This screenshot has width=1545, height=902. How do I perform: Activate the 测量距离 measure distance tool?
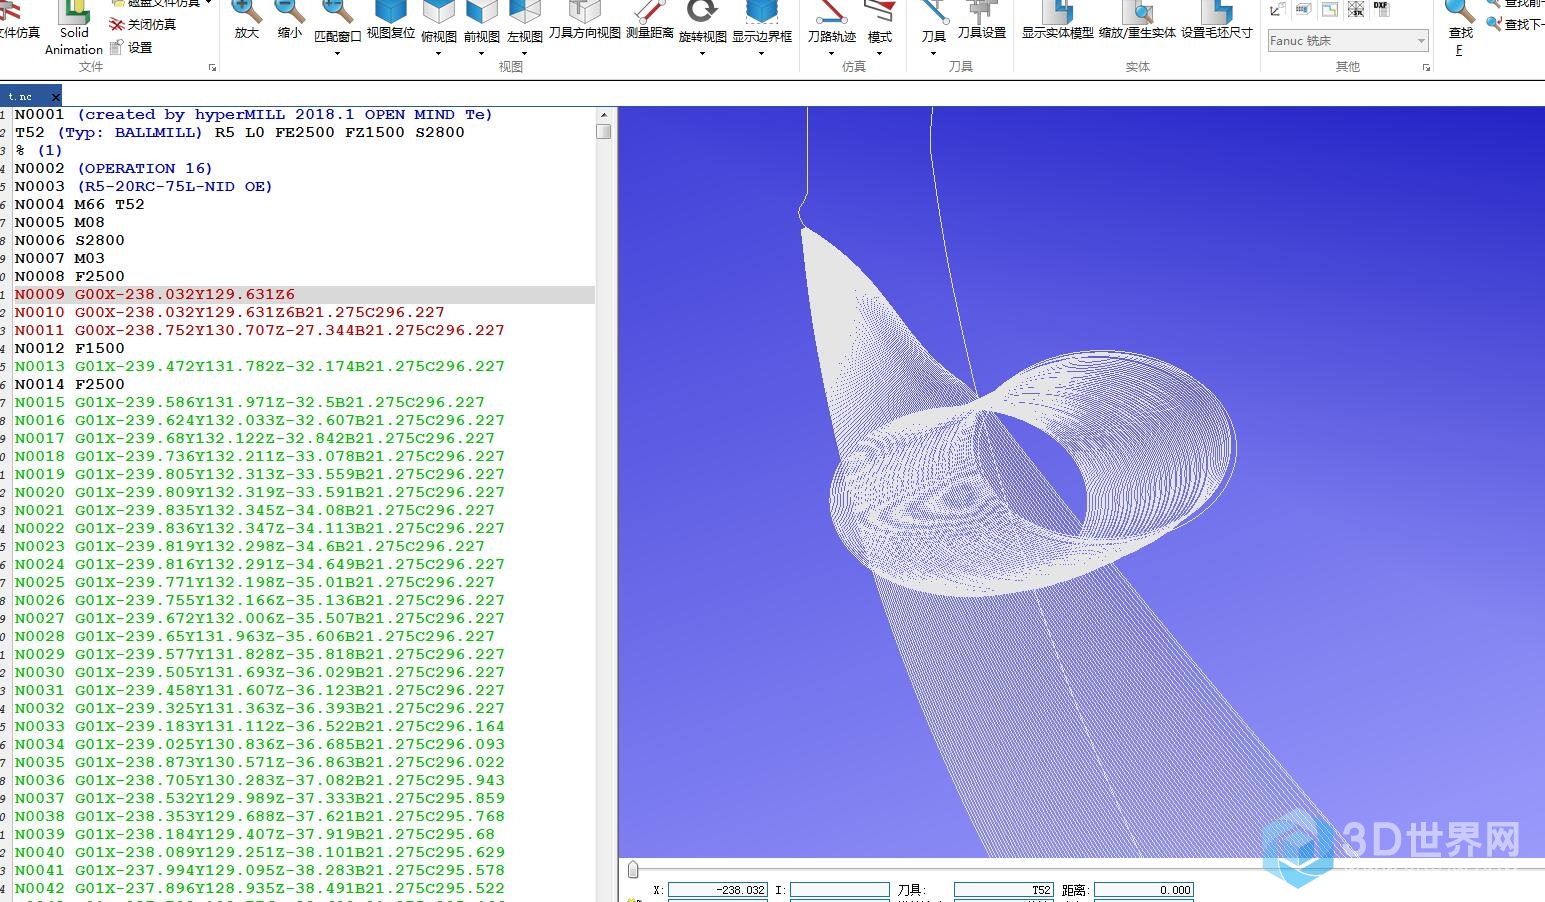pyautogui.click(x=650, y=20)
